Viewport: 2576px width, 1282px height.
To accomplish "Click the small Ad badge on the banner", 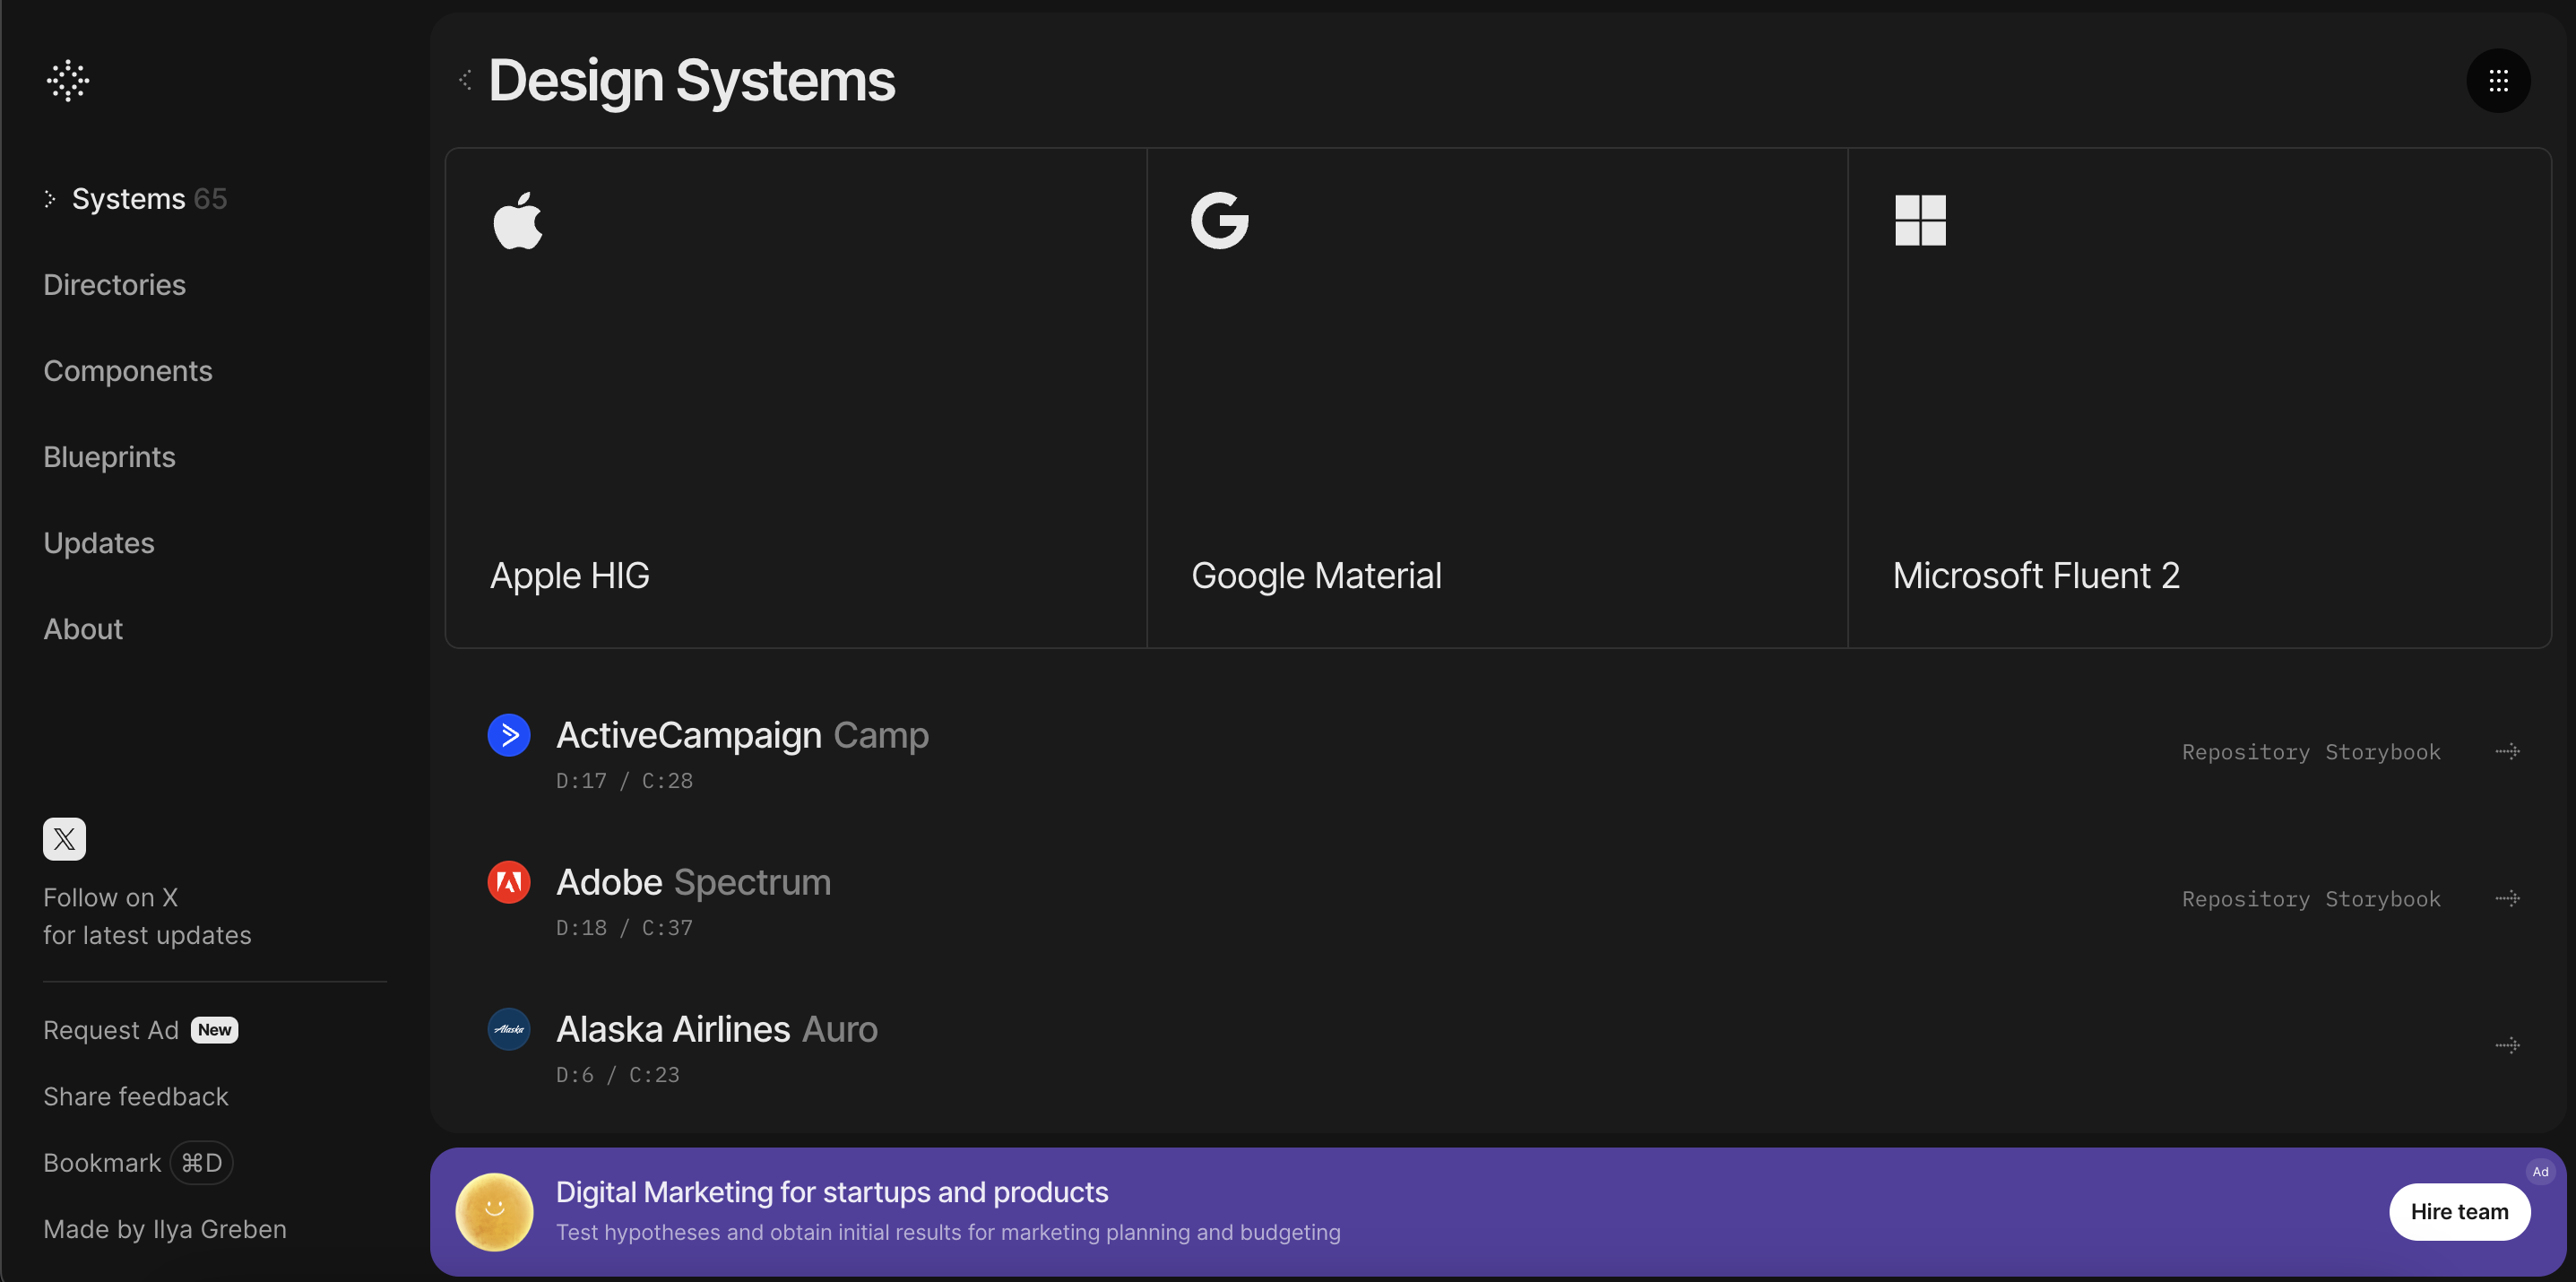I will coord(2540,1172).
